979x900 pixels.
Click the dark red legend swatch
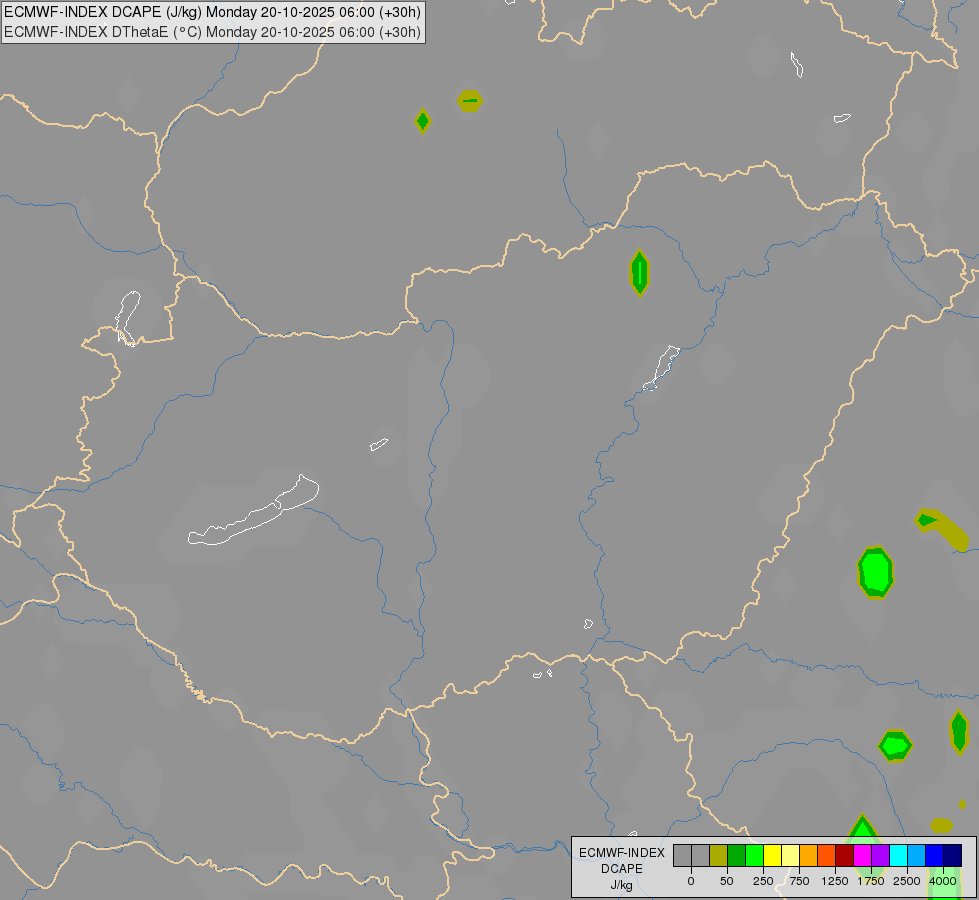[845, 855]
